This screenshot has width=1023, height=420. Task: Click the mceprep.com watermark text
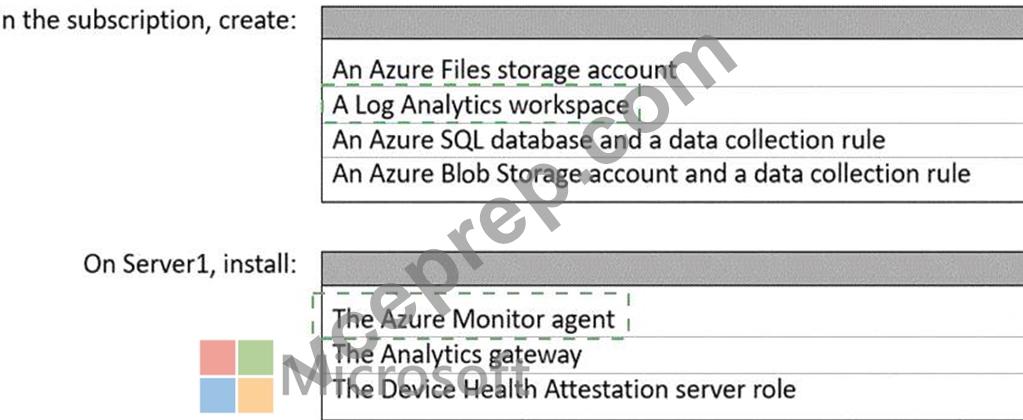click(x=509, y=215)
